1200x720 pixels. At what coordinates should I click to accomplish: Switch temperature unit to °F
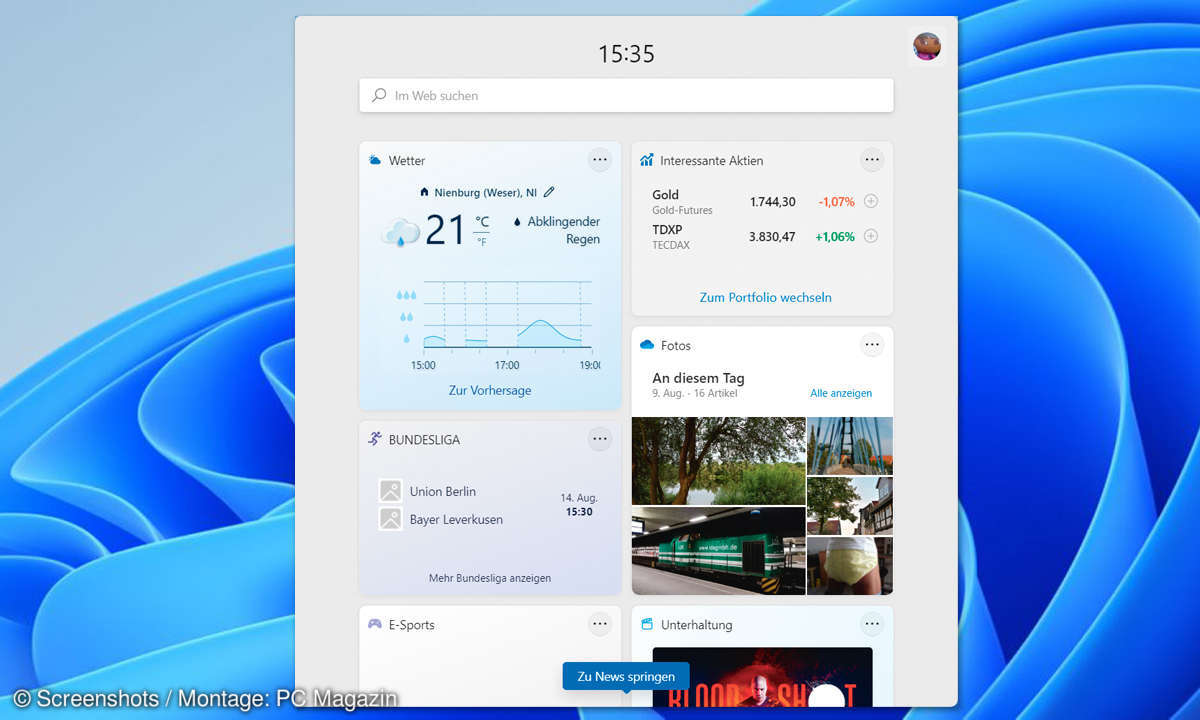pyautogui.click(x=481, y=241)
